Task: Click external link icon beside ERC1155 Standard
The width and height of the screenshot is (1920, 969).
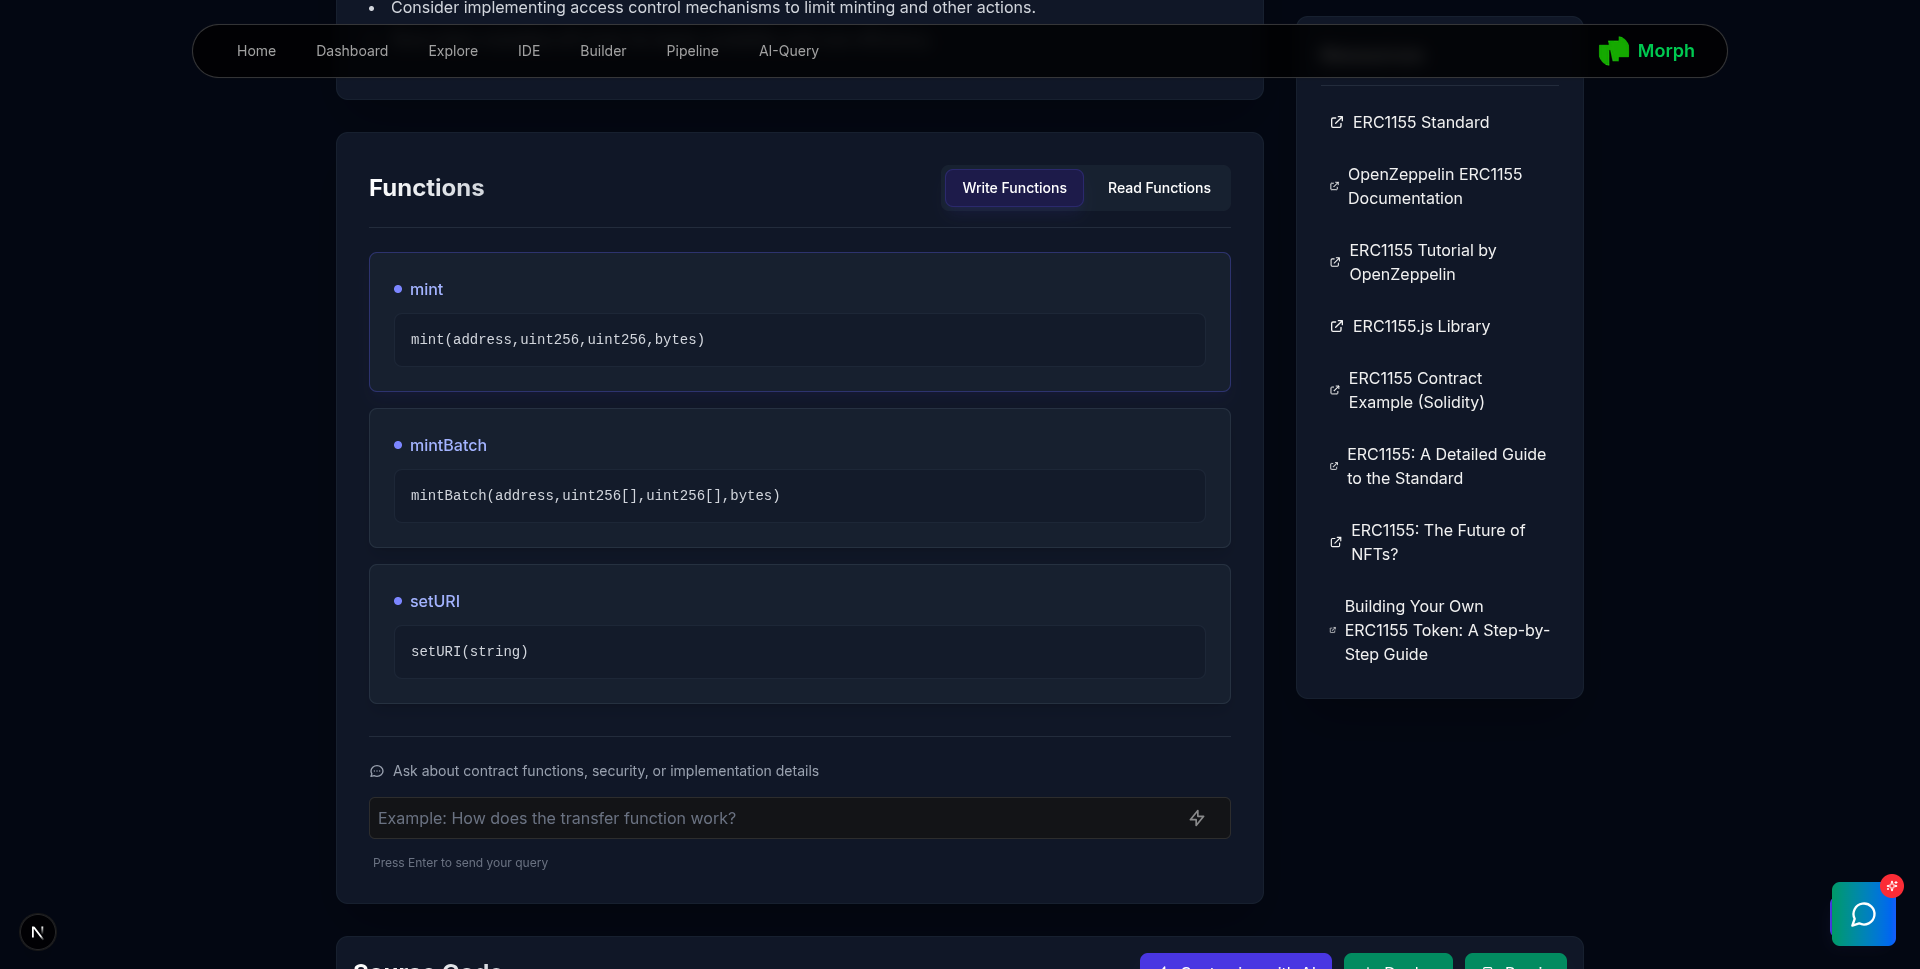Action: [x=1336, y=122]
